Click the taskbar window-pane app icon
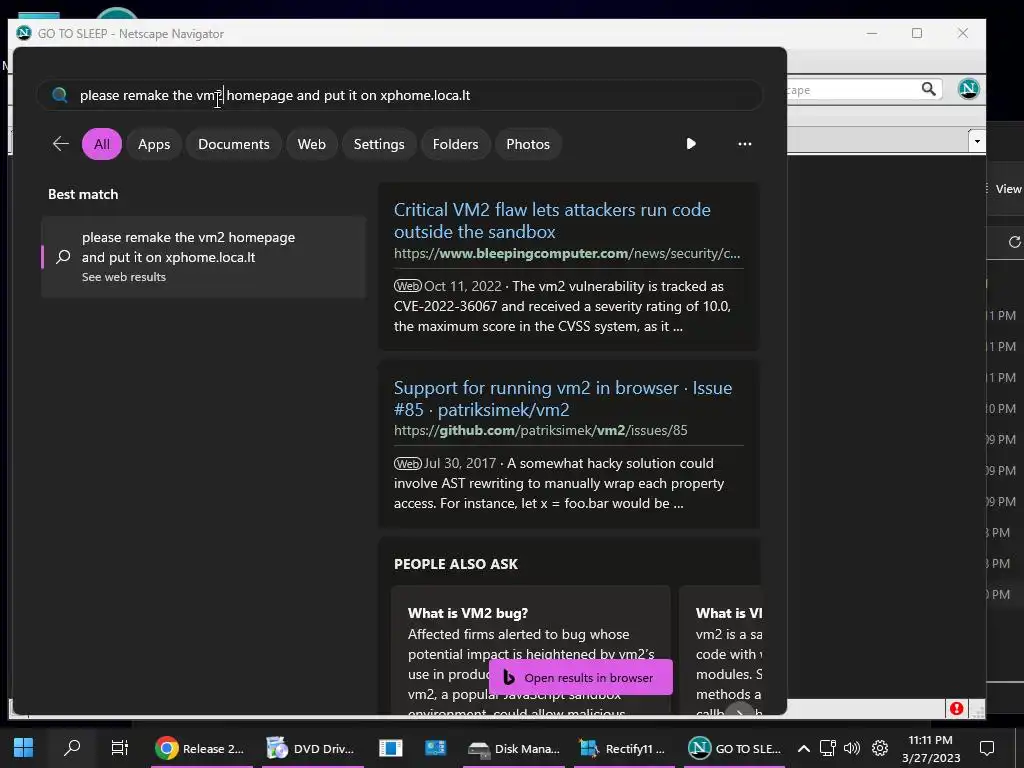 coord(391,748)
